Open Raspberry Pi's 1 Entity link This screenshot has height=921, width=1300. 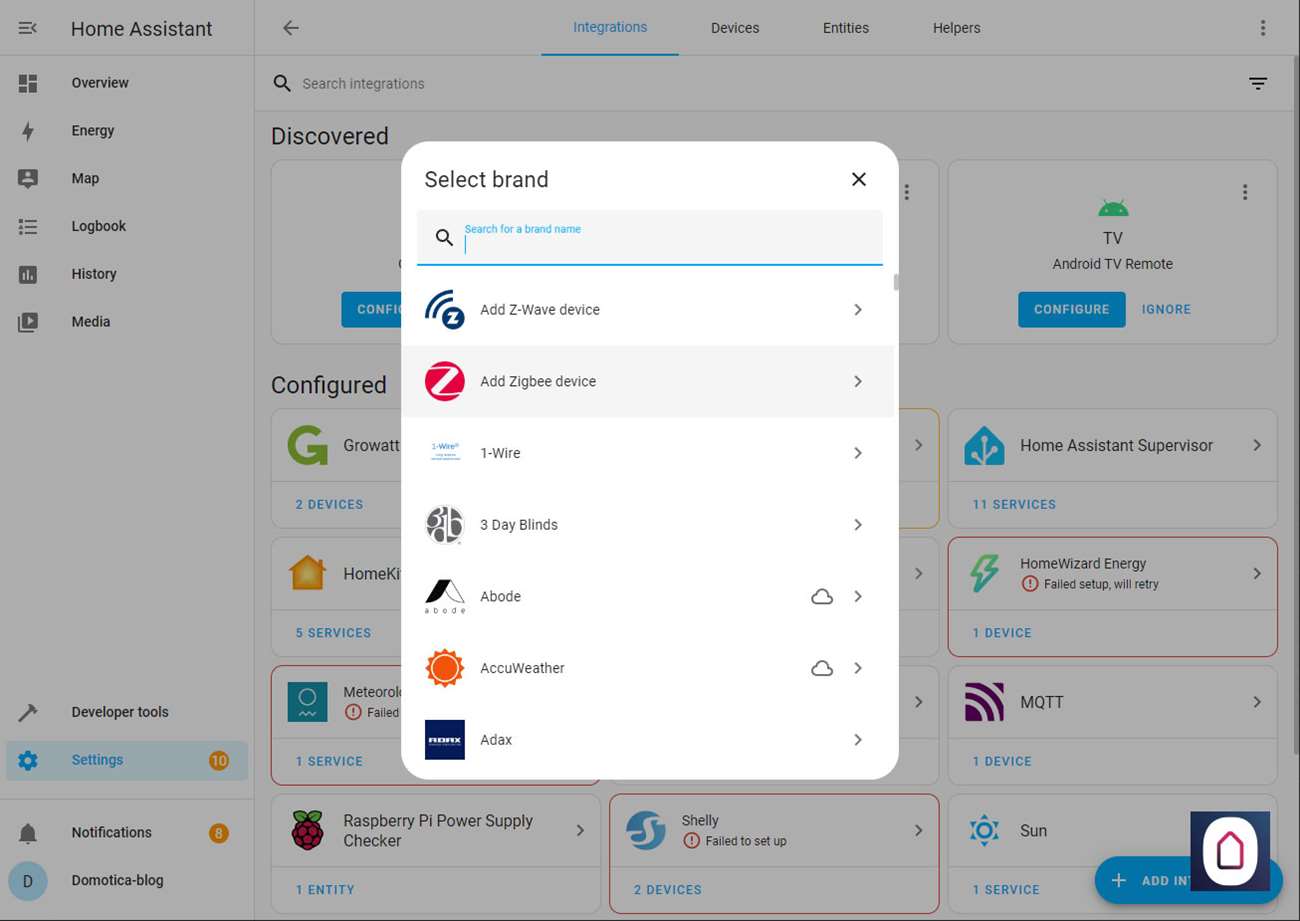[x=325, y=890]
